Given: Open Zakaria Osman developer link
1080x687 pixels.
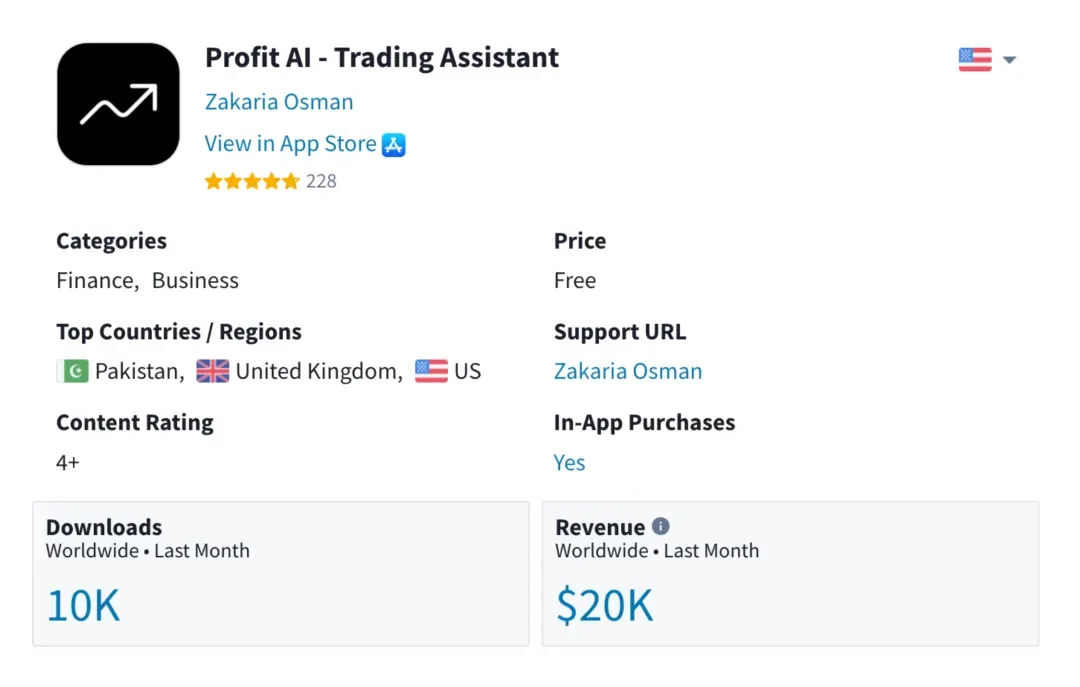Looking at the screenshot, I should tap(279, 102).
